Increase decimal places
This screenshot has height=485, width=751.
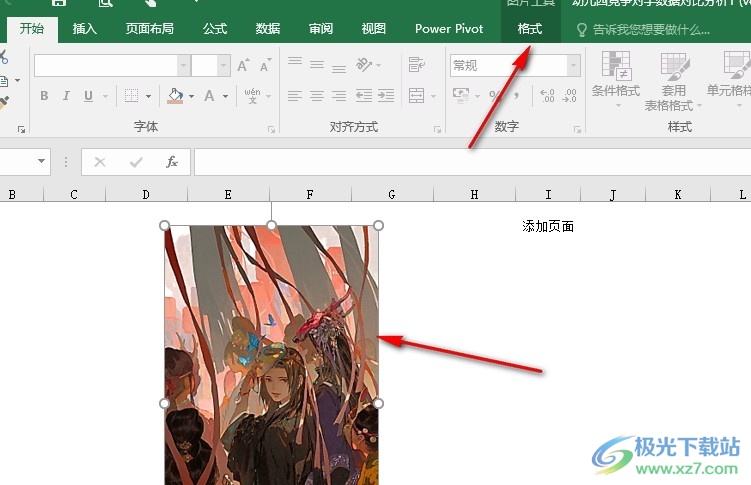click(547, 95)
